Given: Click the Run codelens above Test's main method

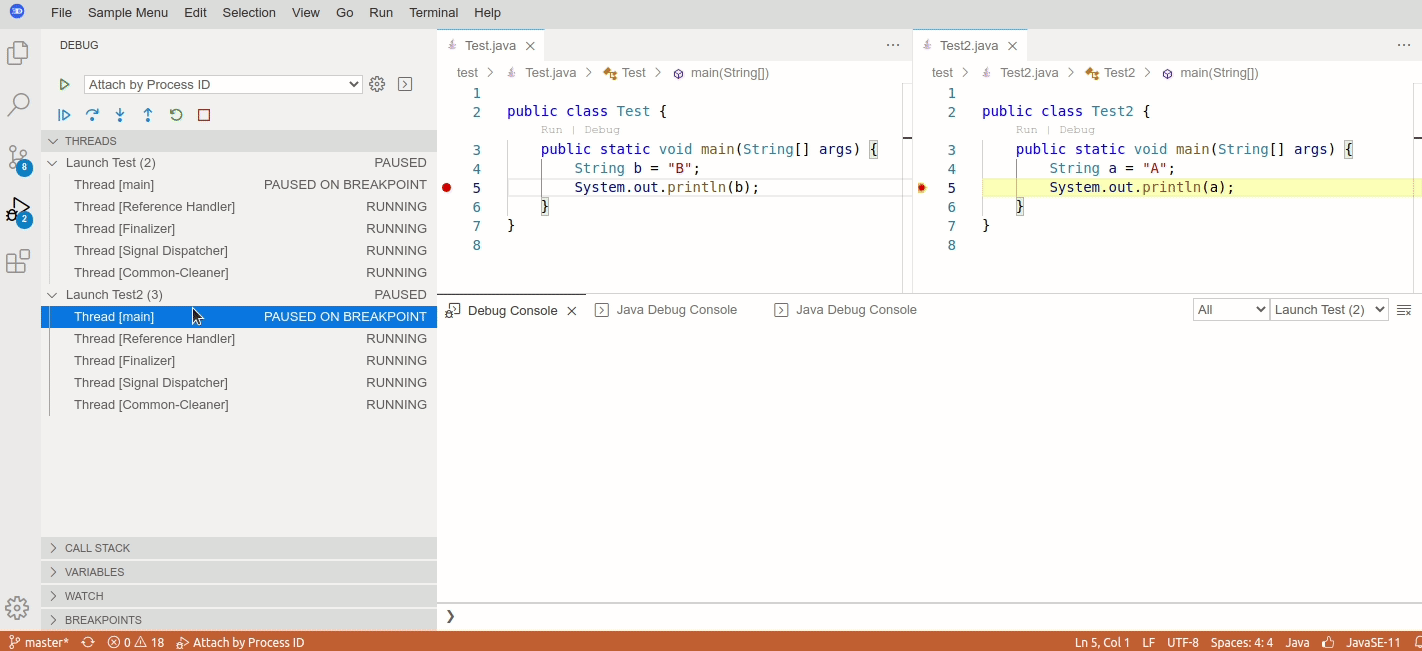Looking at the screenshot, I should [551, 129].
